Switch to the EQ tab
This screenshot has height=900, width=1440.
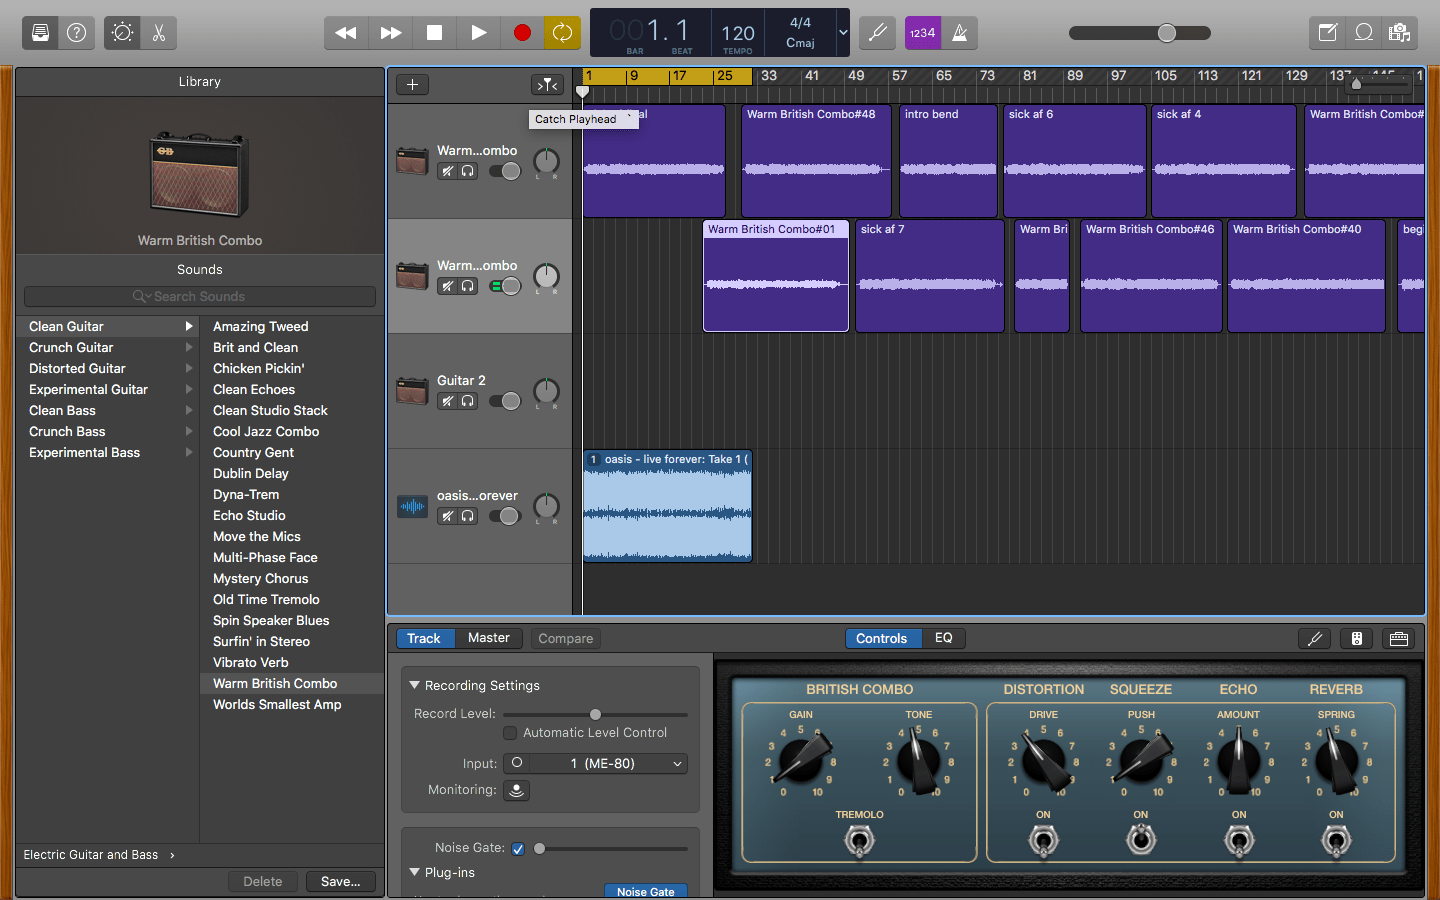pos(943,638)
